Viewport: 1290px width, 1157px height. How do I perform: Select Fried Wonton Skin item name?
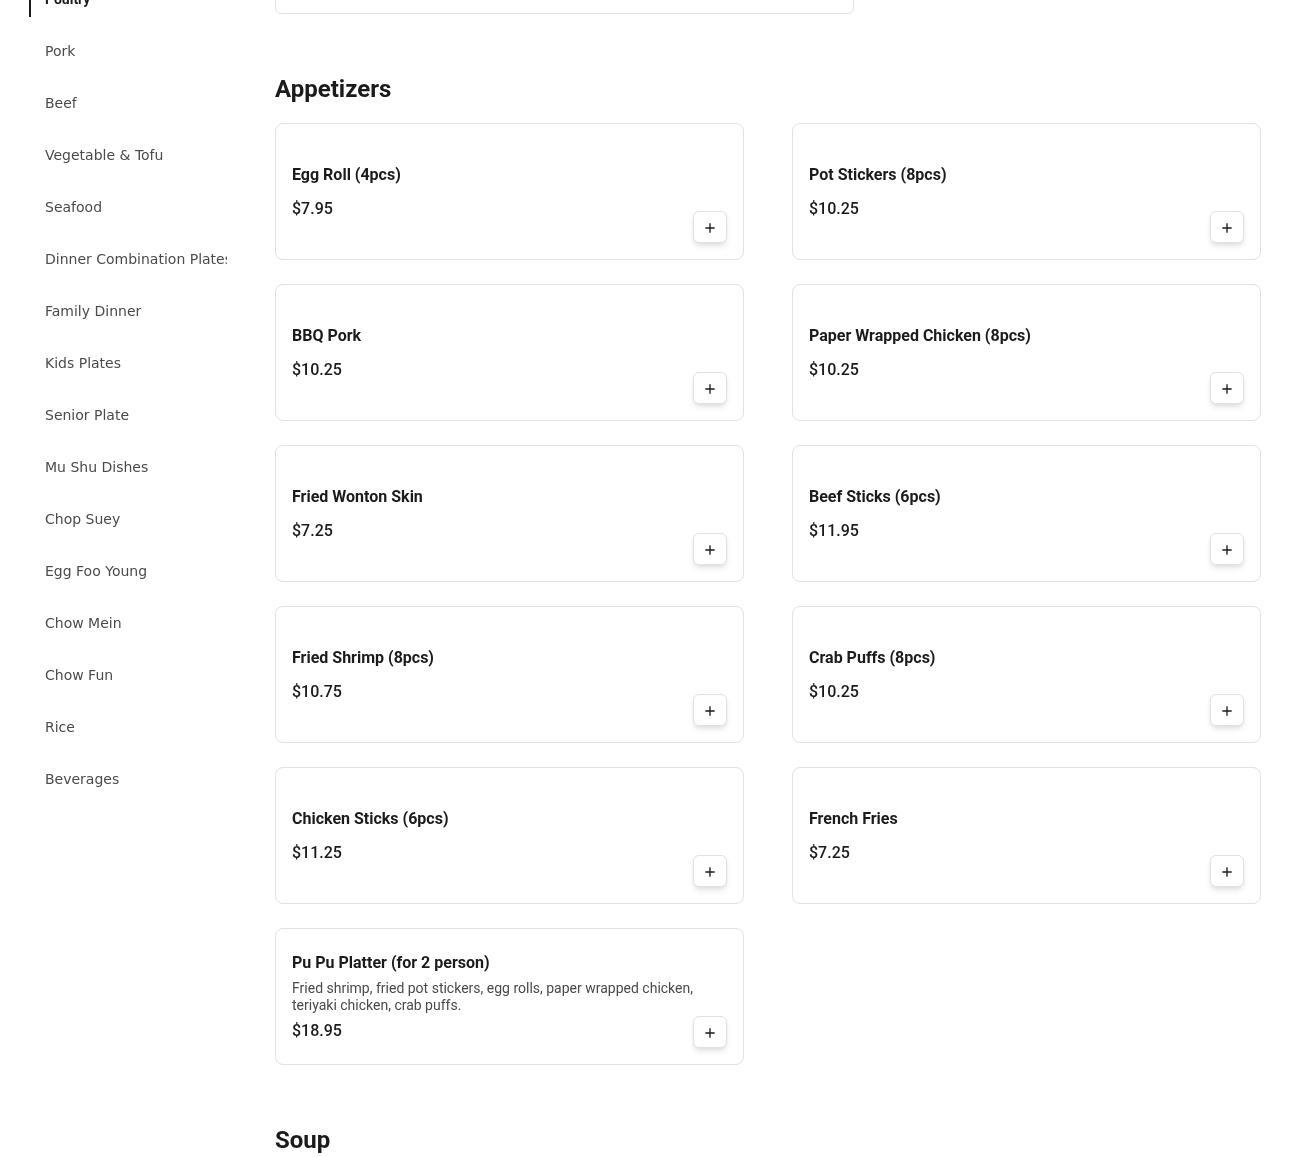pos(357,496)
